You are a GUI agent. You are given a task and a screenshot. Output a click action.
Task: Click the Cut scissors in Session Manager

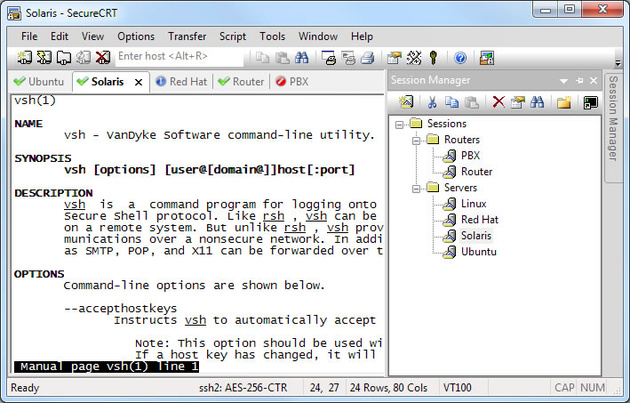pos(432,102)
